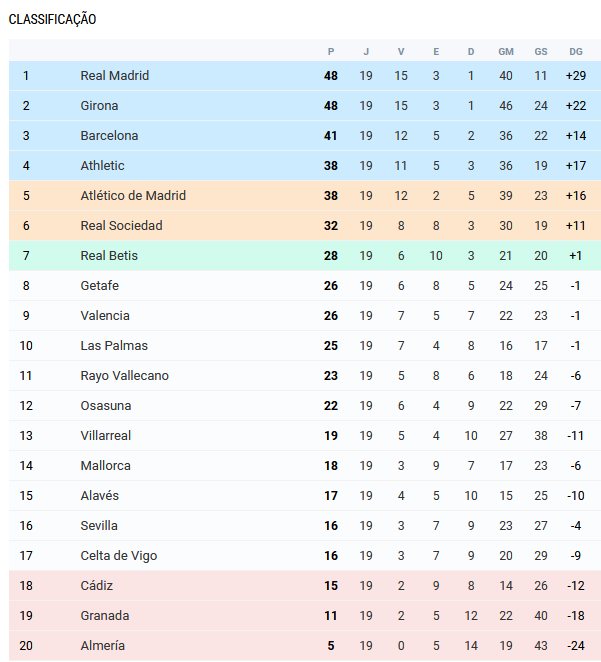This screenshot has height=662, width=601.
Task: Select Villarreal in the table
Action: 106,435
